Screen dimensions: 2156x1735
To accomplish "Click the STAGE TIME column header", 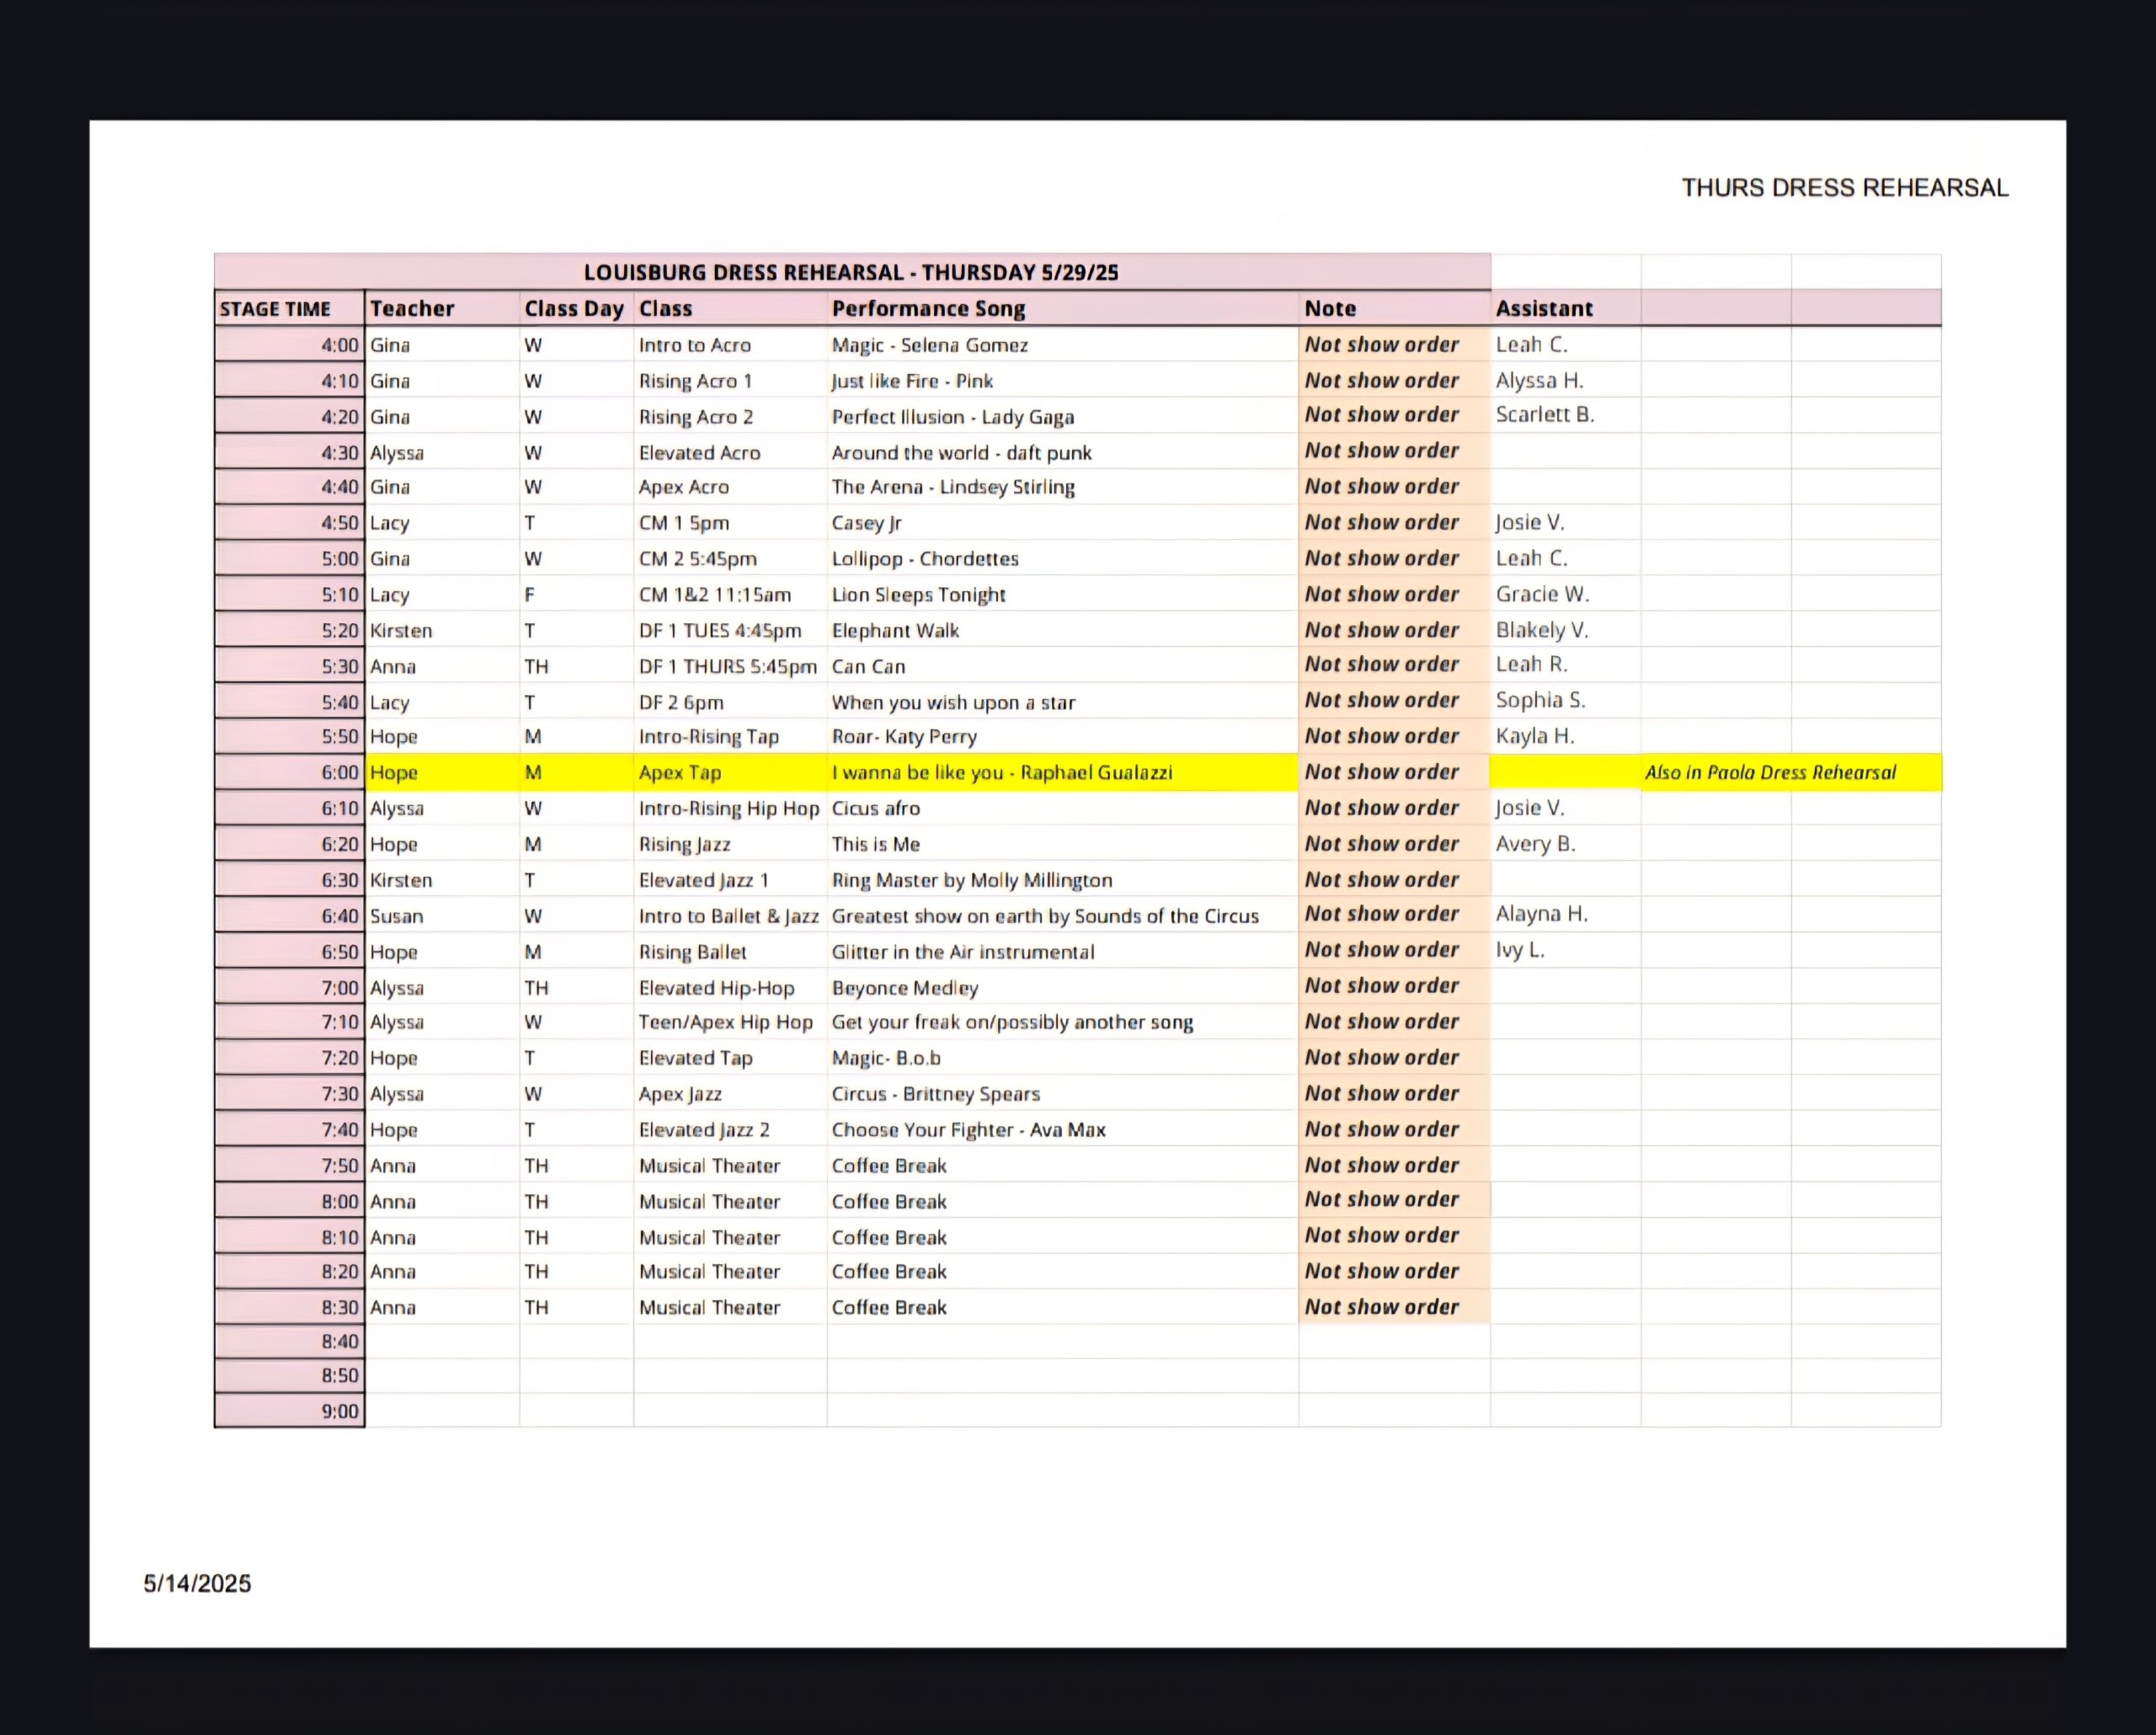I will coord(289,308).
